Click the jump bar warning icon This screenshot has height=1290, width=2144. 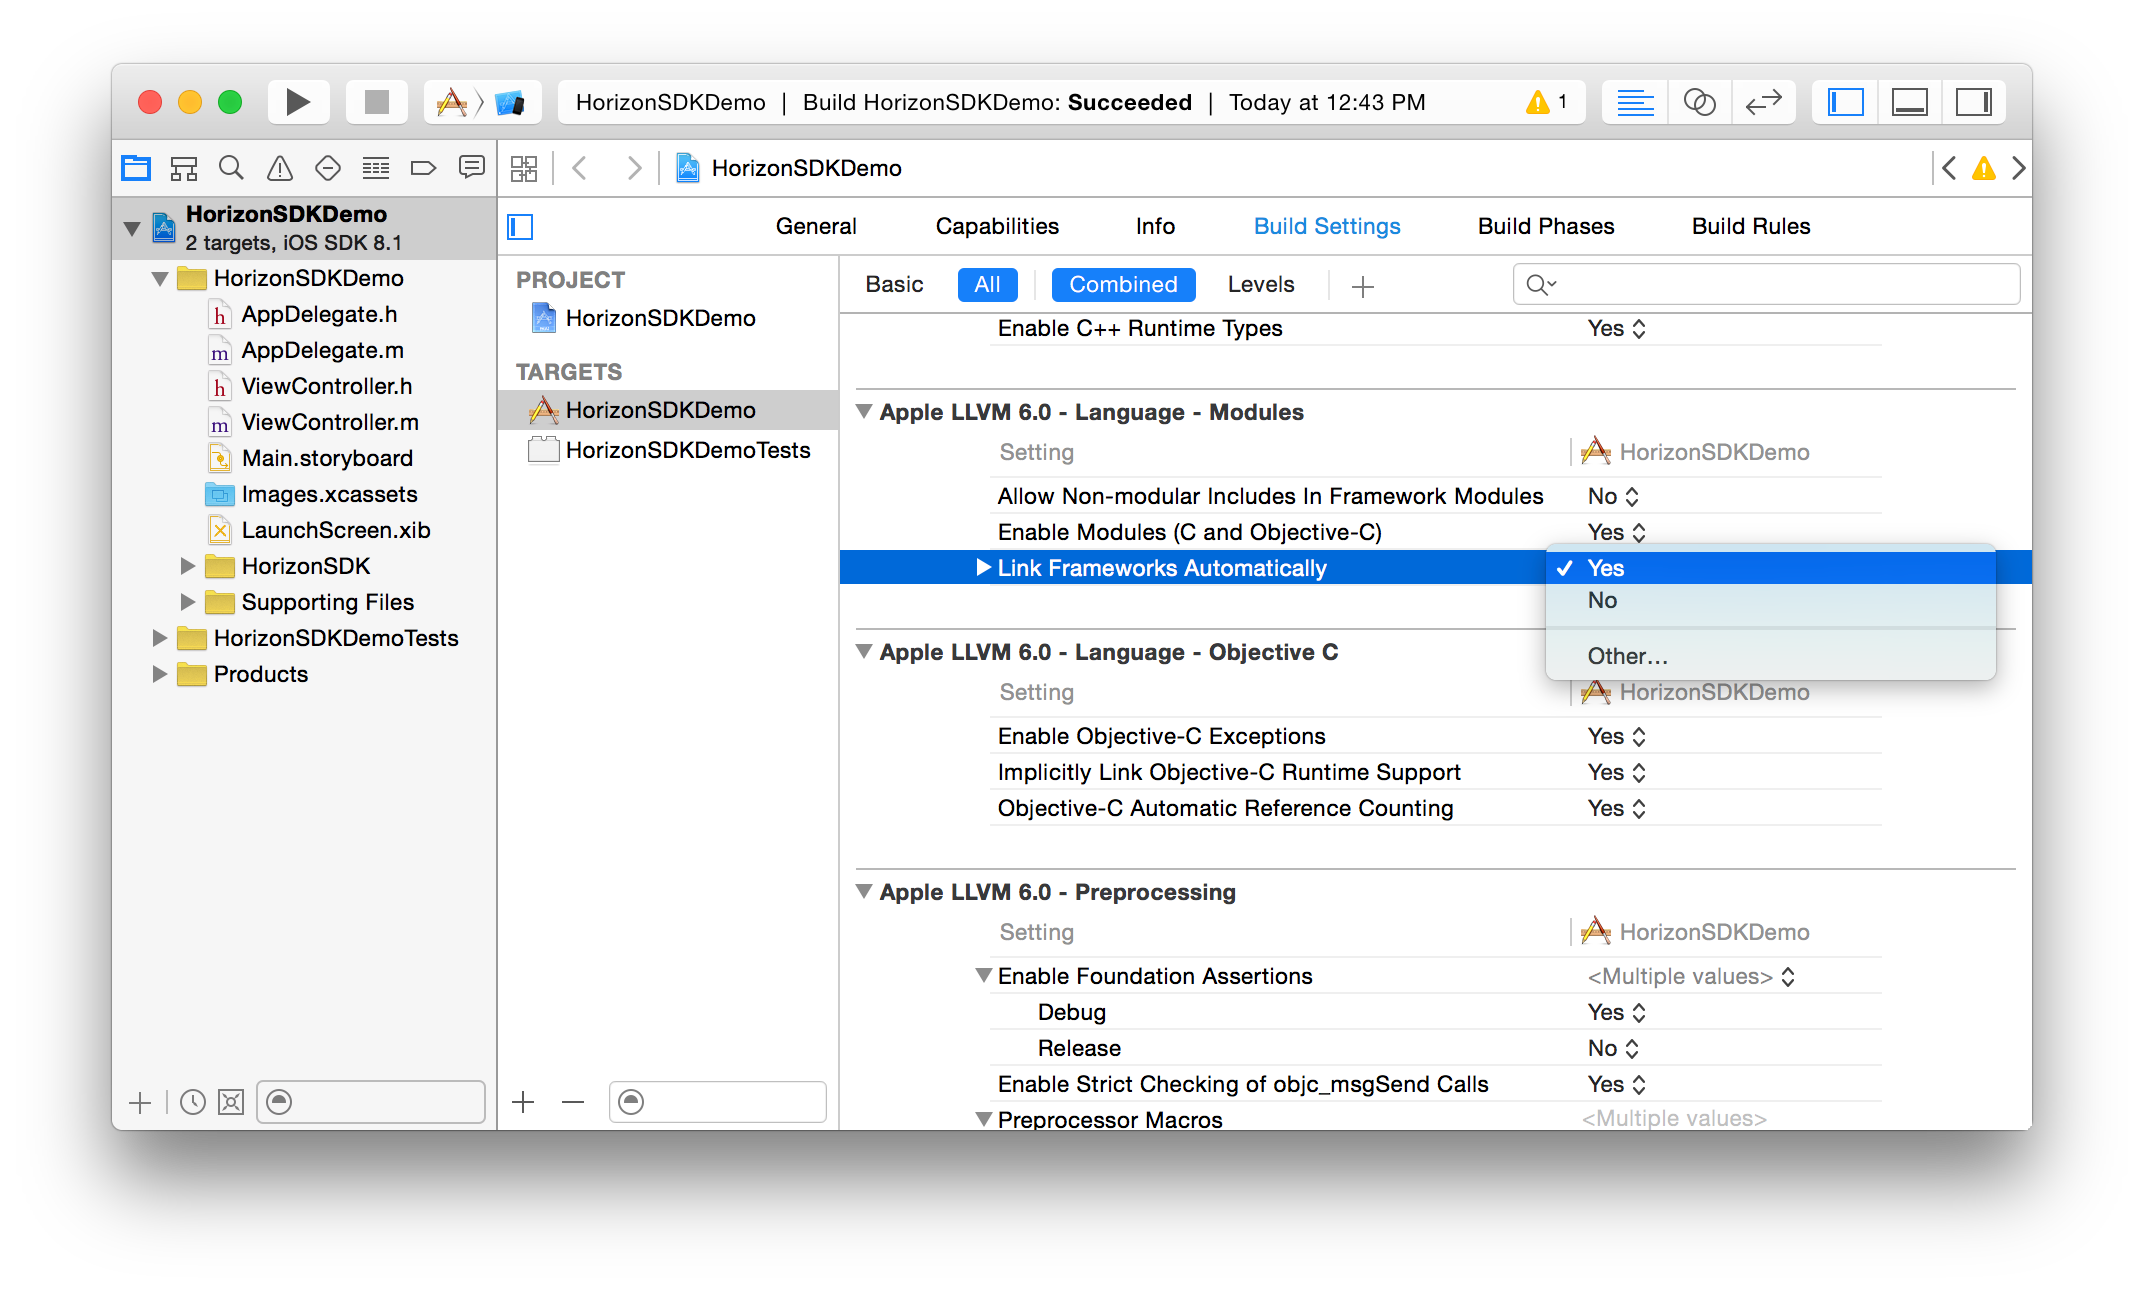click(1984, 168)
